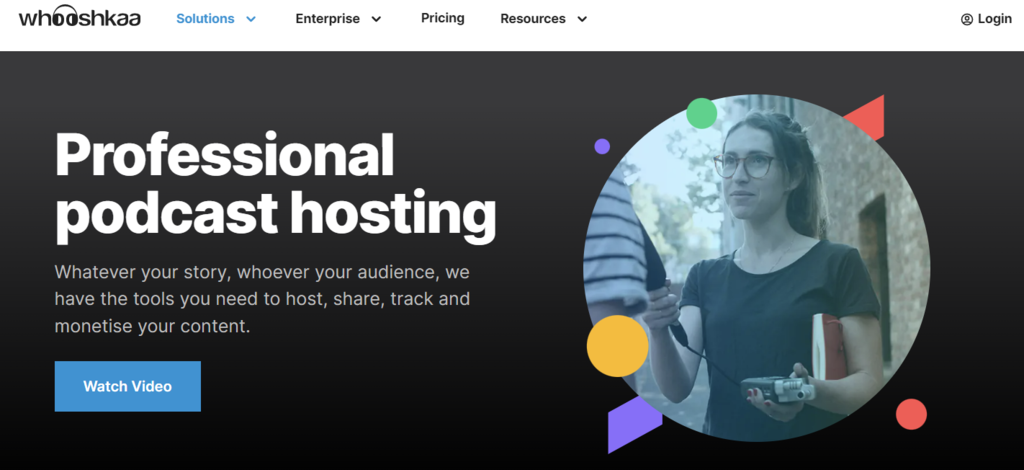Click the Login link
The width and height of the screenshot is (1024, 470).
click(995, 19)
